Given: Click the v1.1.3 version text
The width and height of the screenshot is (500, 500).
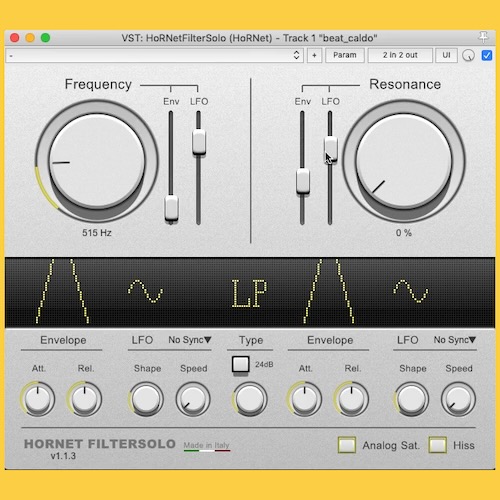Looking at the screenshot, I should 63,456.
